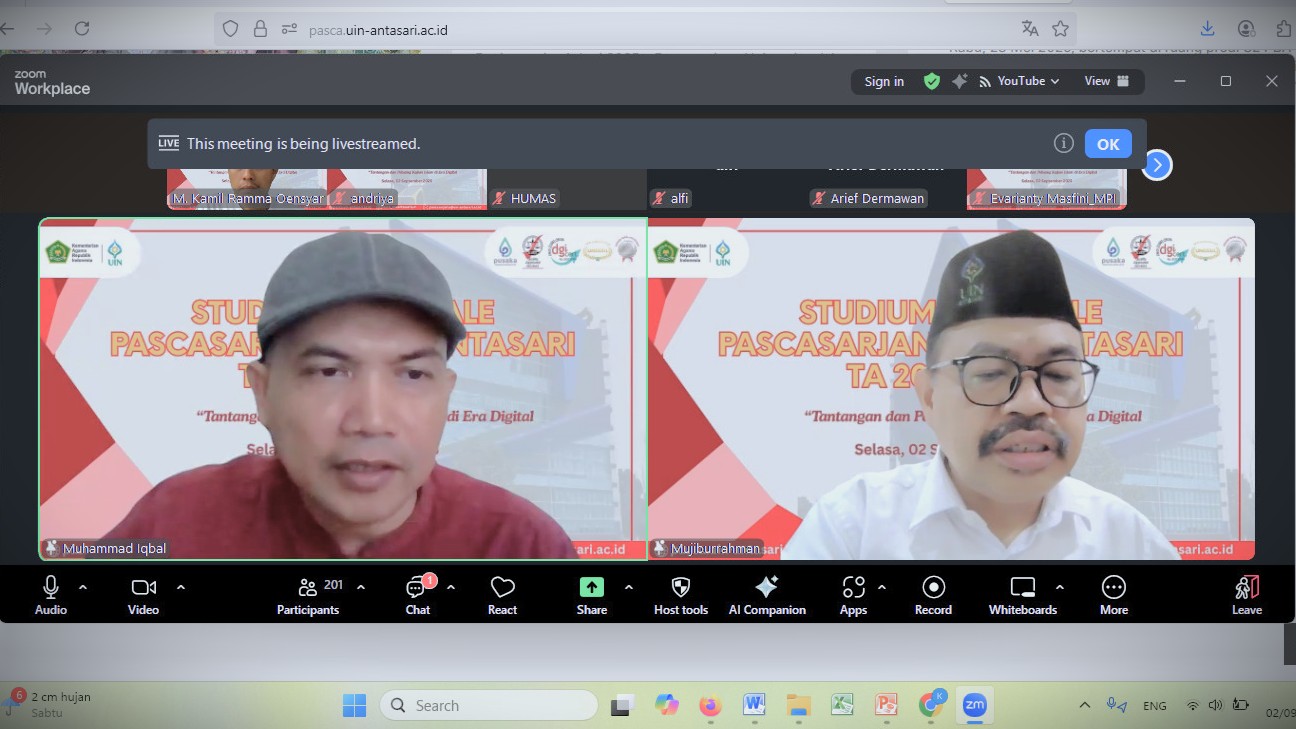
Task: Open the View layout menu
Action: [1106, 81]
